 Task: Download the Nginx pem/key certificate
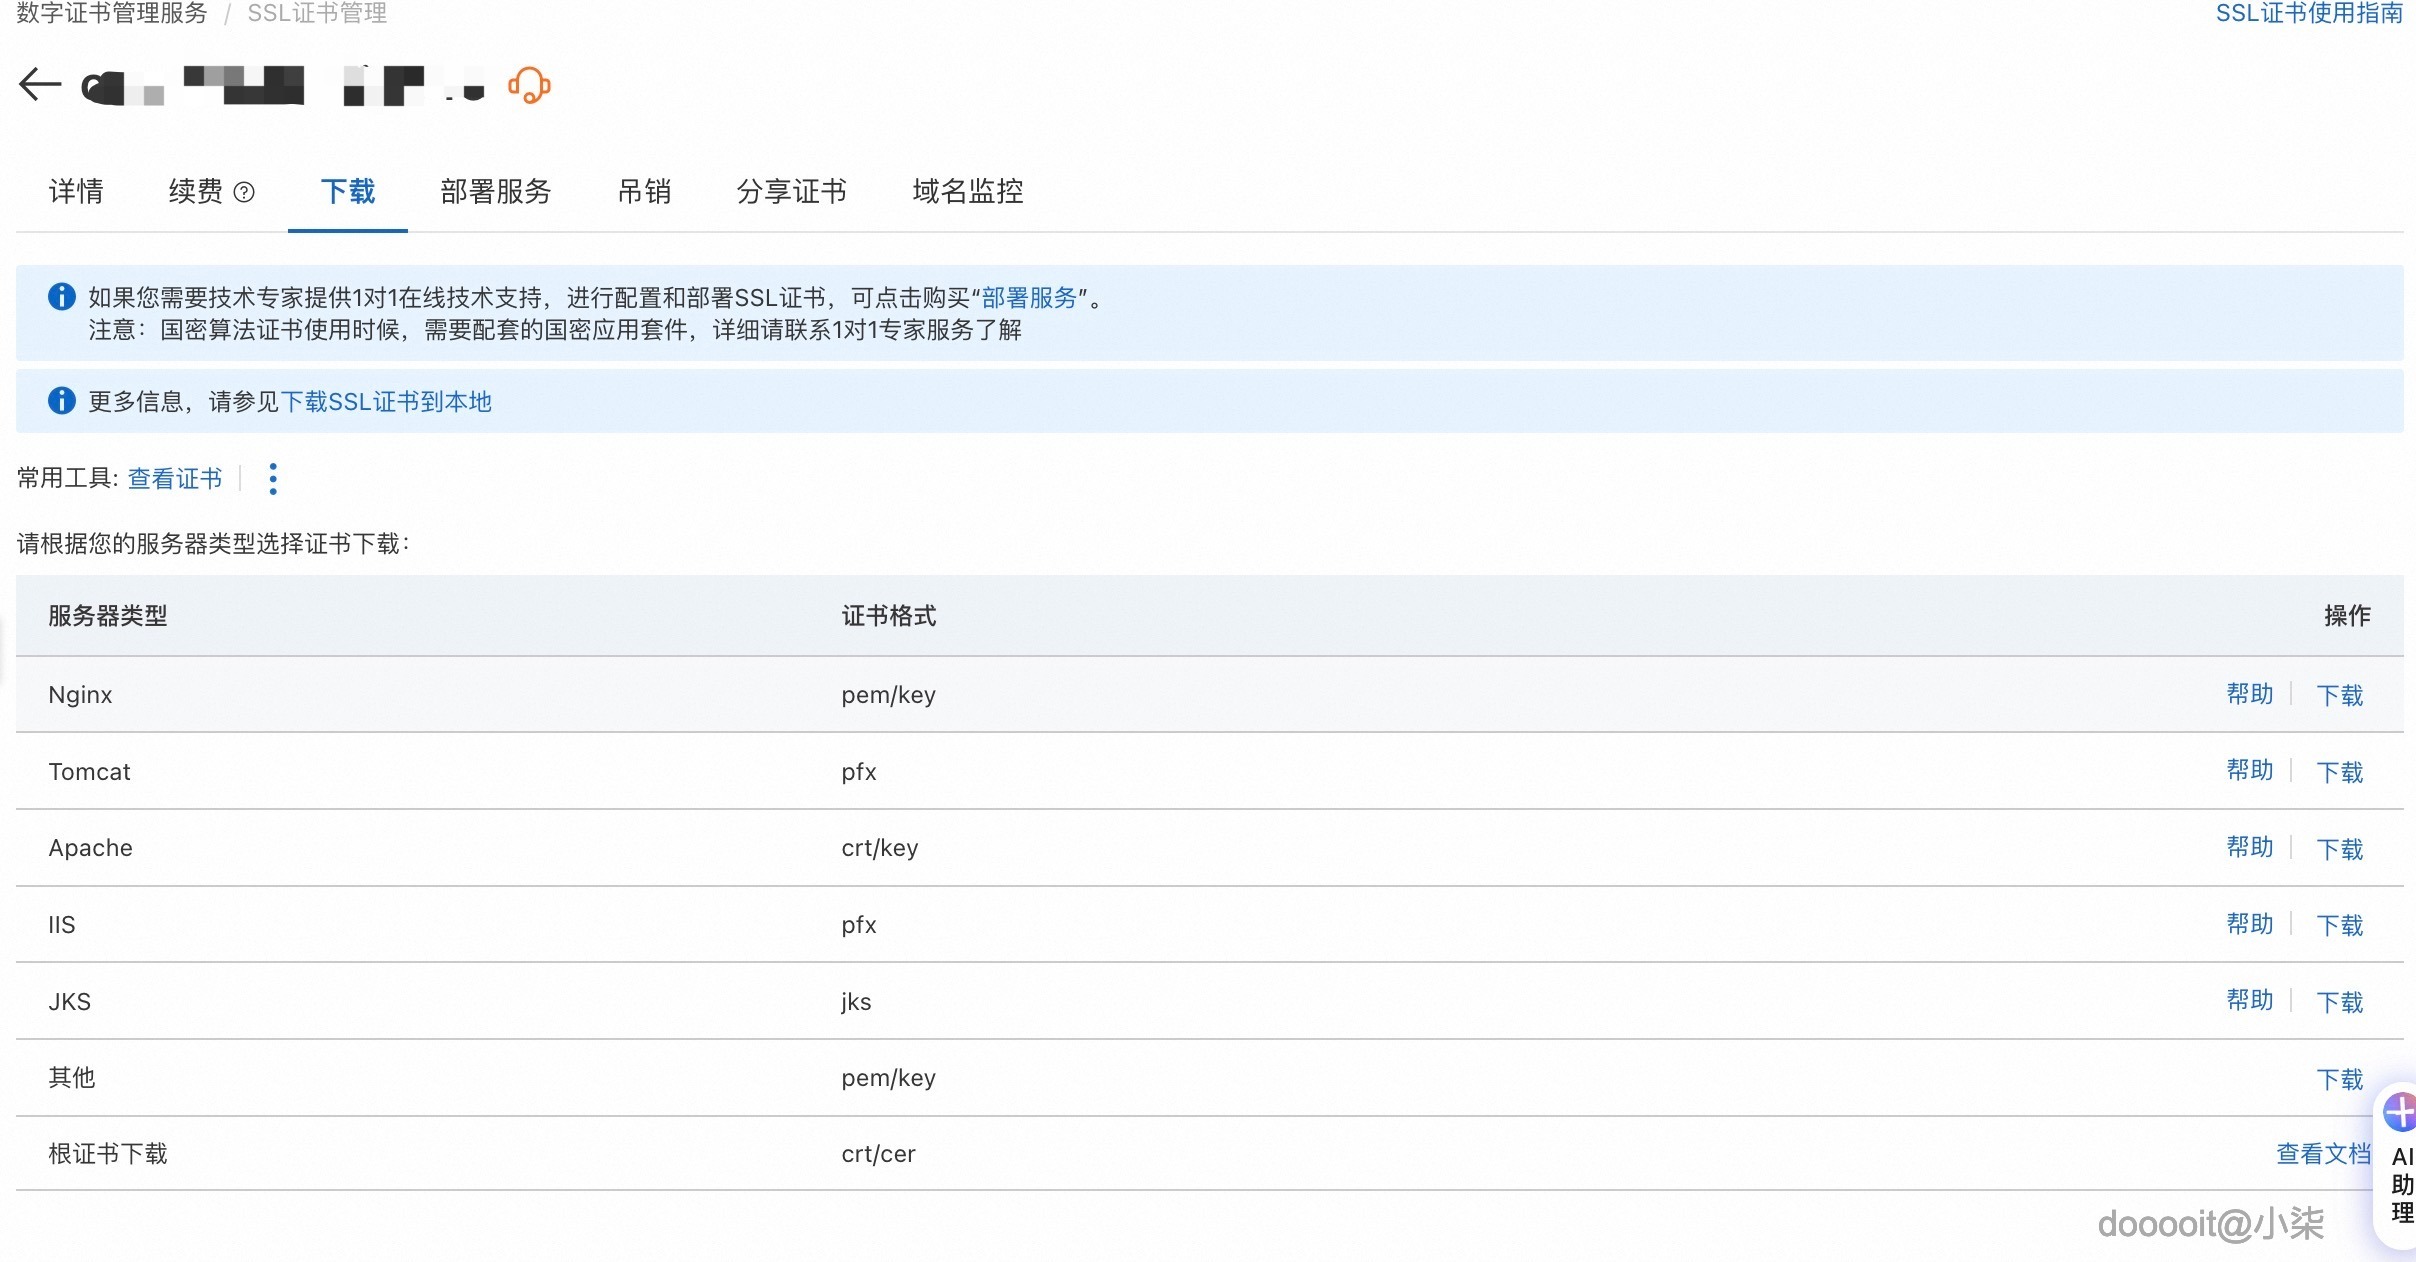2340,694
